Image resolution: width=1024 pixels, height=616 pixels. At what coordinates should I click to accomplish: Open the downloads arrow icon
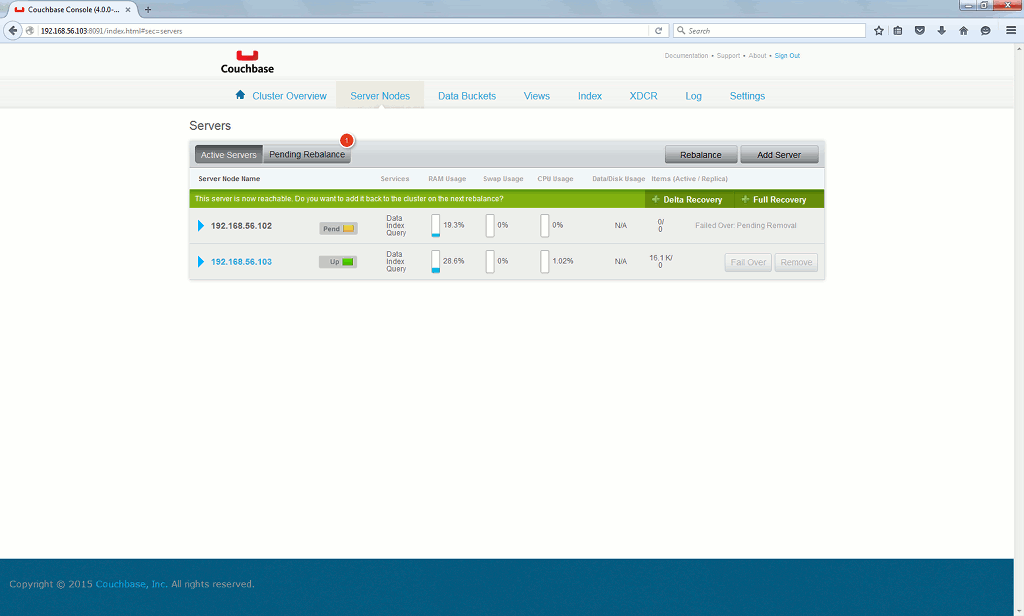[x=942, y=31]
